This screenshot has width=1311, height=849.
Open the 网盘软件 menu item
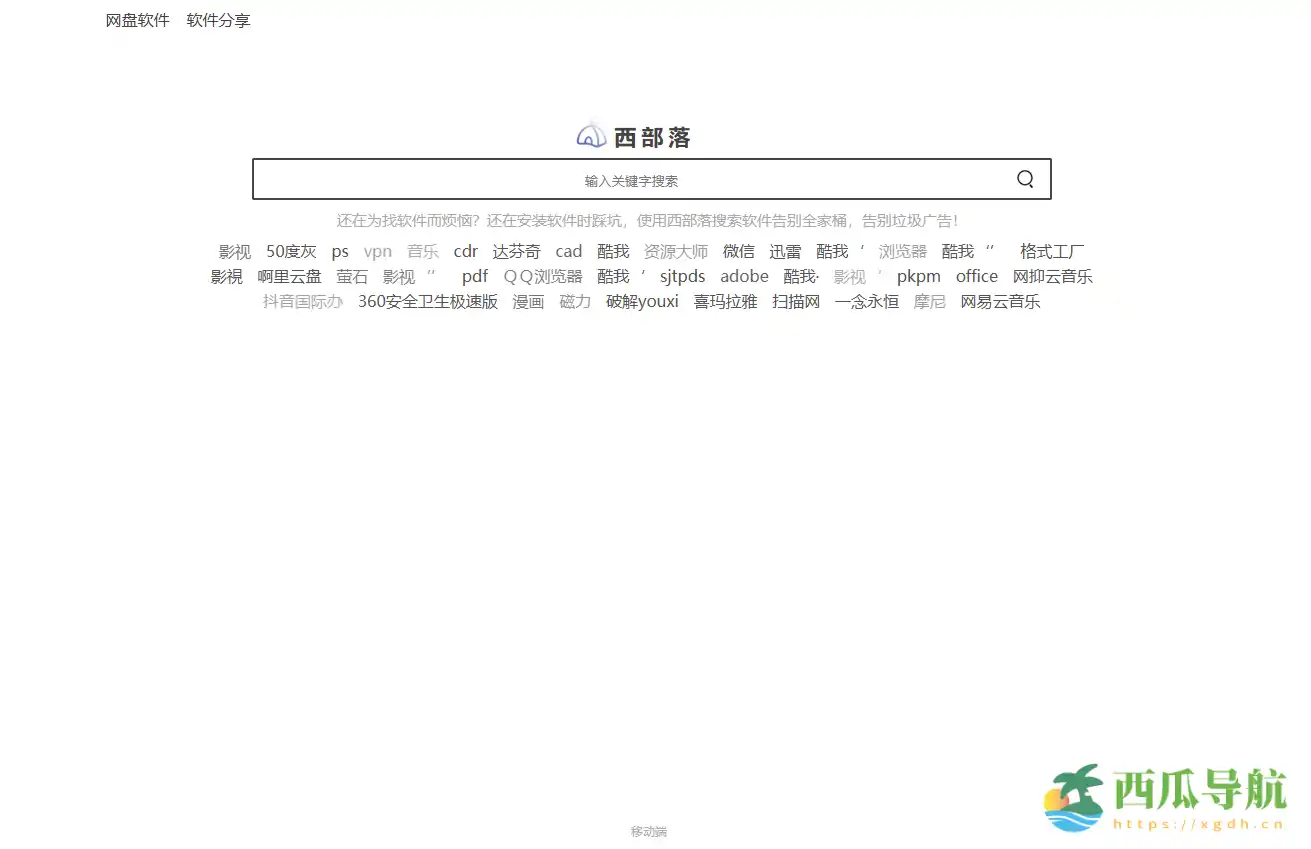pyautogui.click(x=136, y=20)
